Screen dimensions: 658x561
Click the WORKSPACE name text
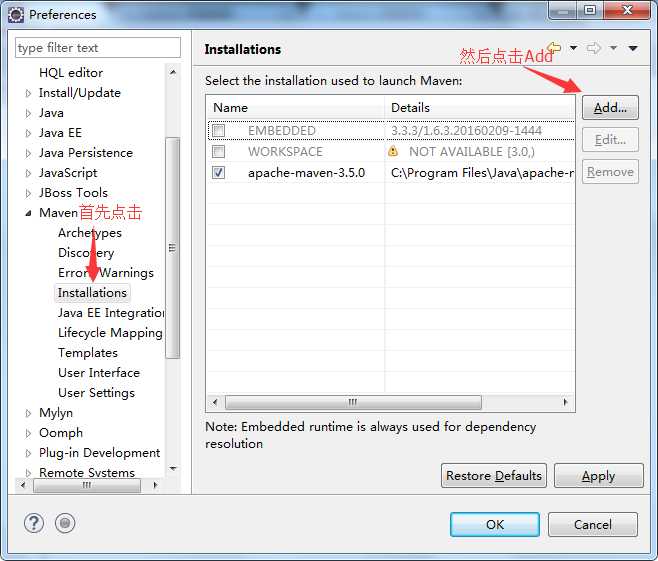point(285,151)
